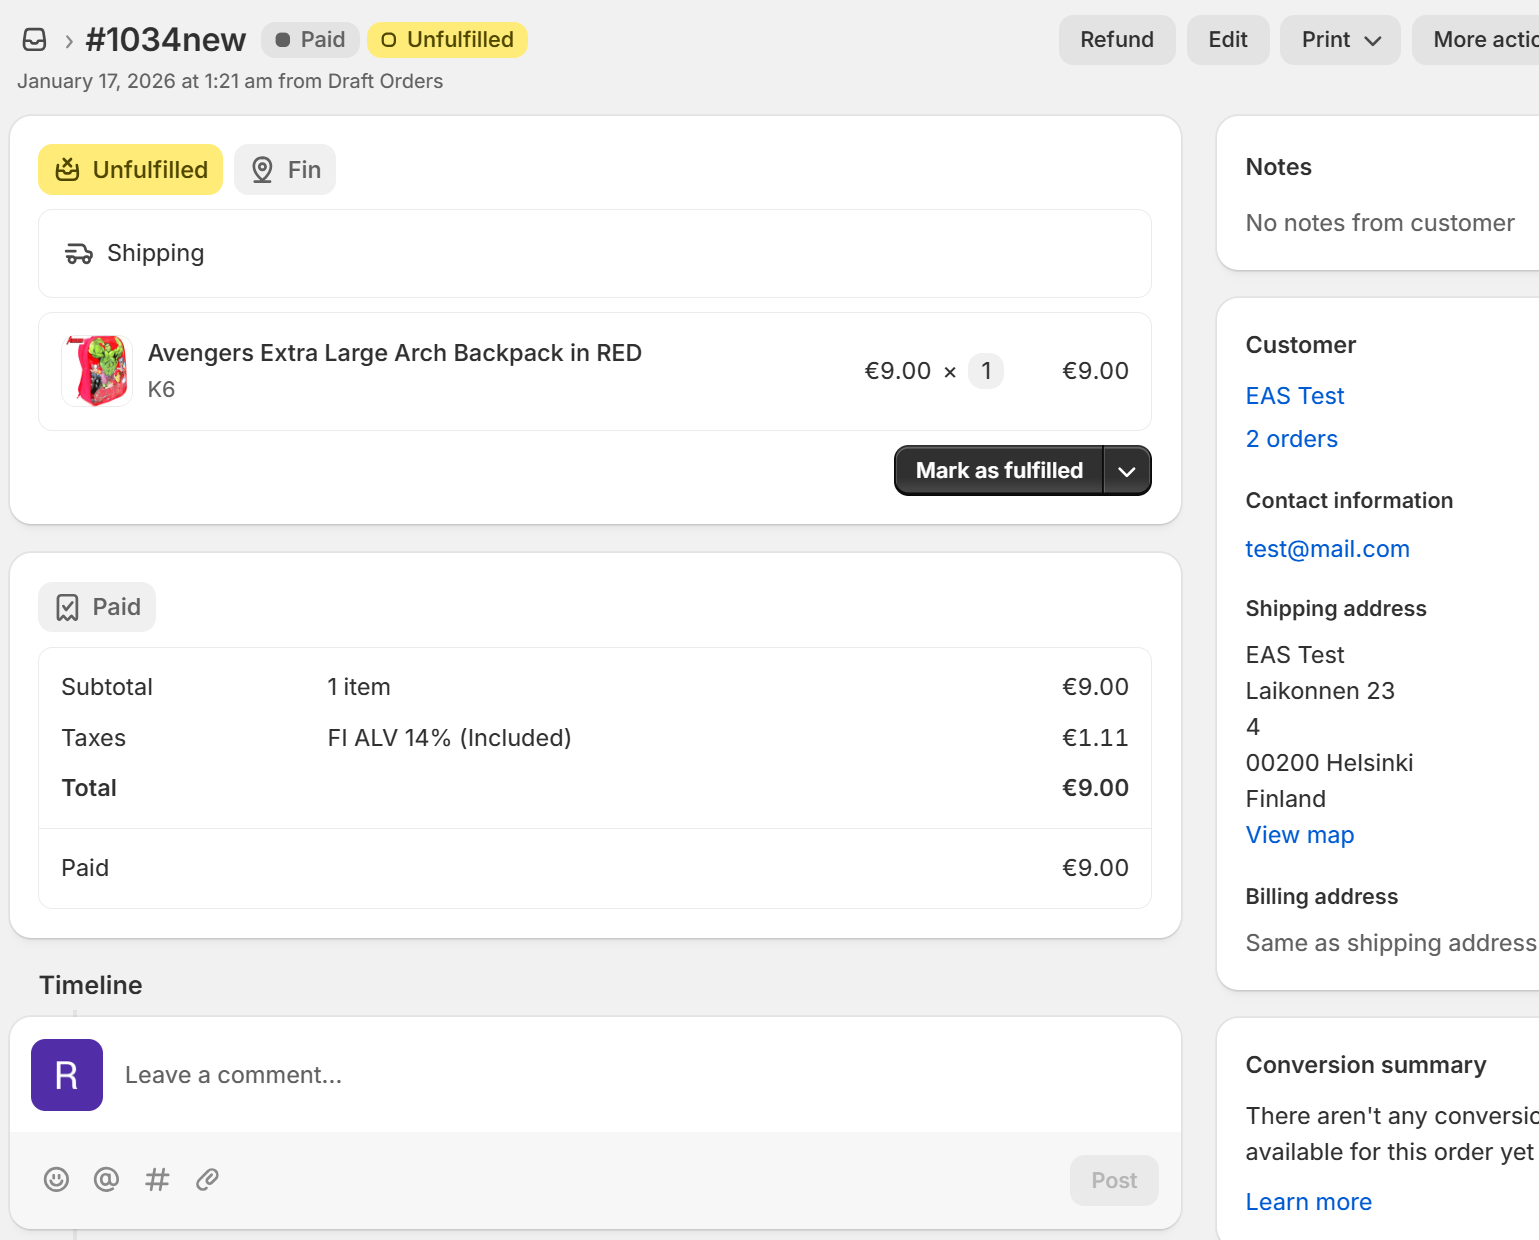Click the @ mention icon

(106, 1180)
